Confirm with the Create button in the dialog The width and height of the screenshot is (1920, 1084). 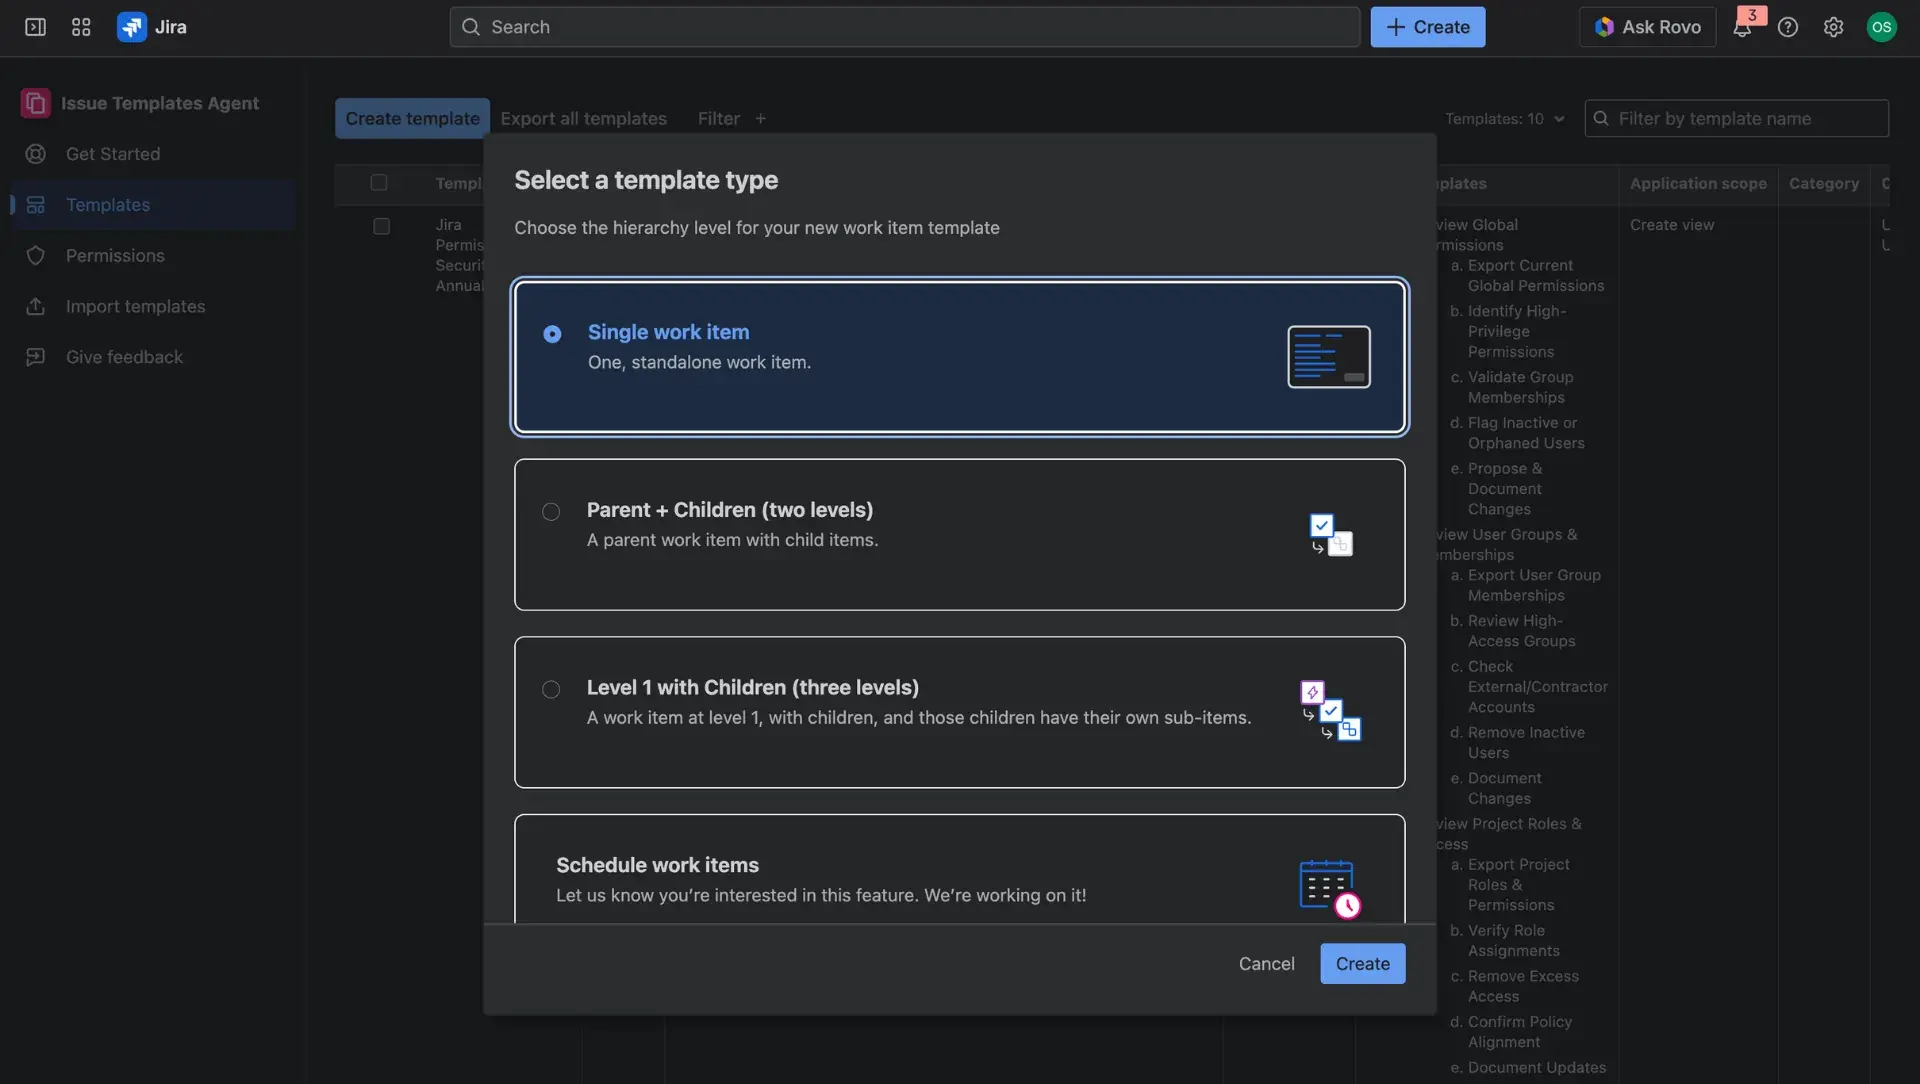click(x=1362, y=963)
